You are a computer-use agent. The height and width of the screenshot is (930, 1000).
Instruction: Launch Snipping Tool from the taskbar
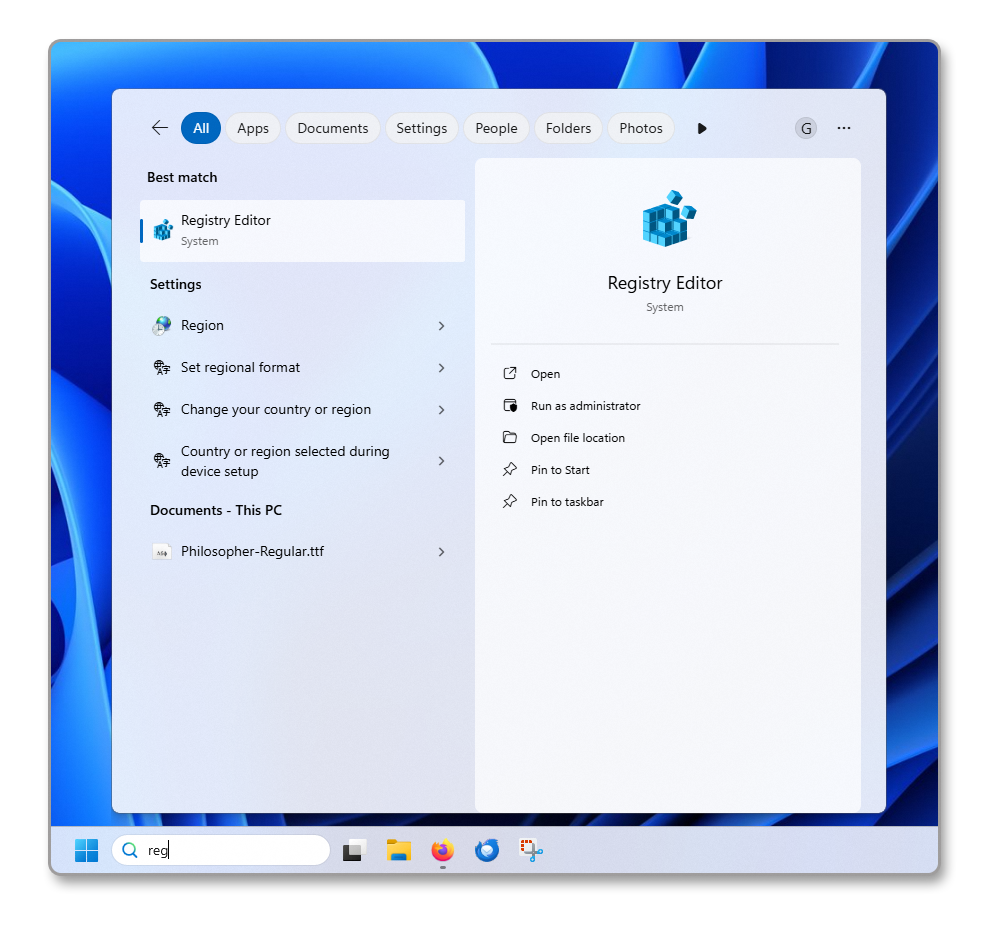coord(530,851)
